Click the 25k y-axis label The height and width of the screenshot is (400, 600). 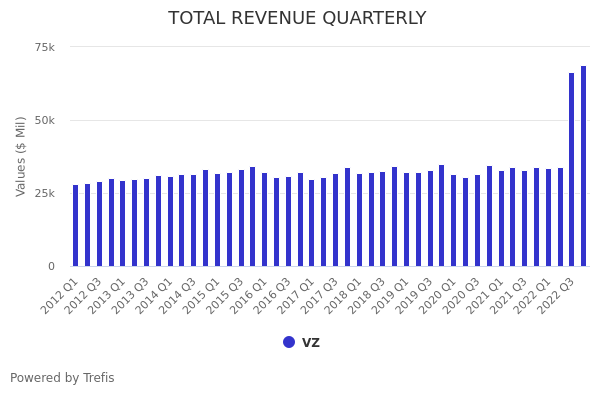tap(44, 193)
